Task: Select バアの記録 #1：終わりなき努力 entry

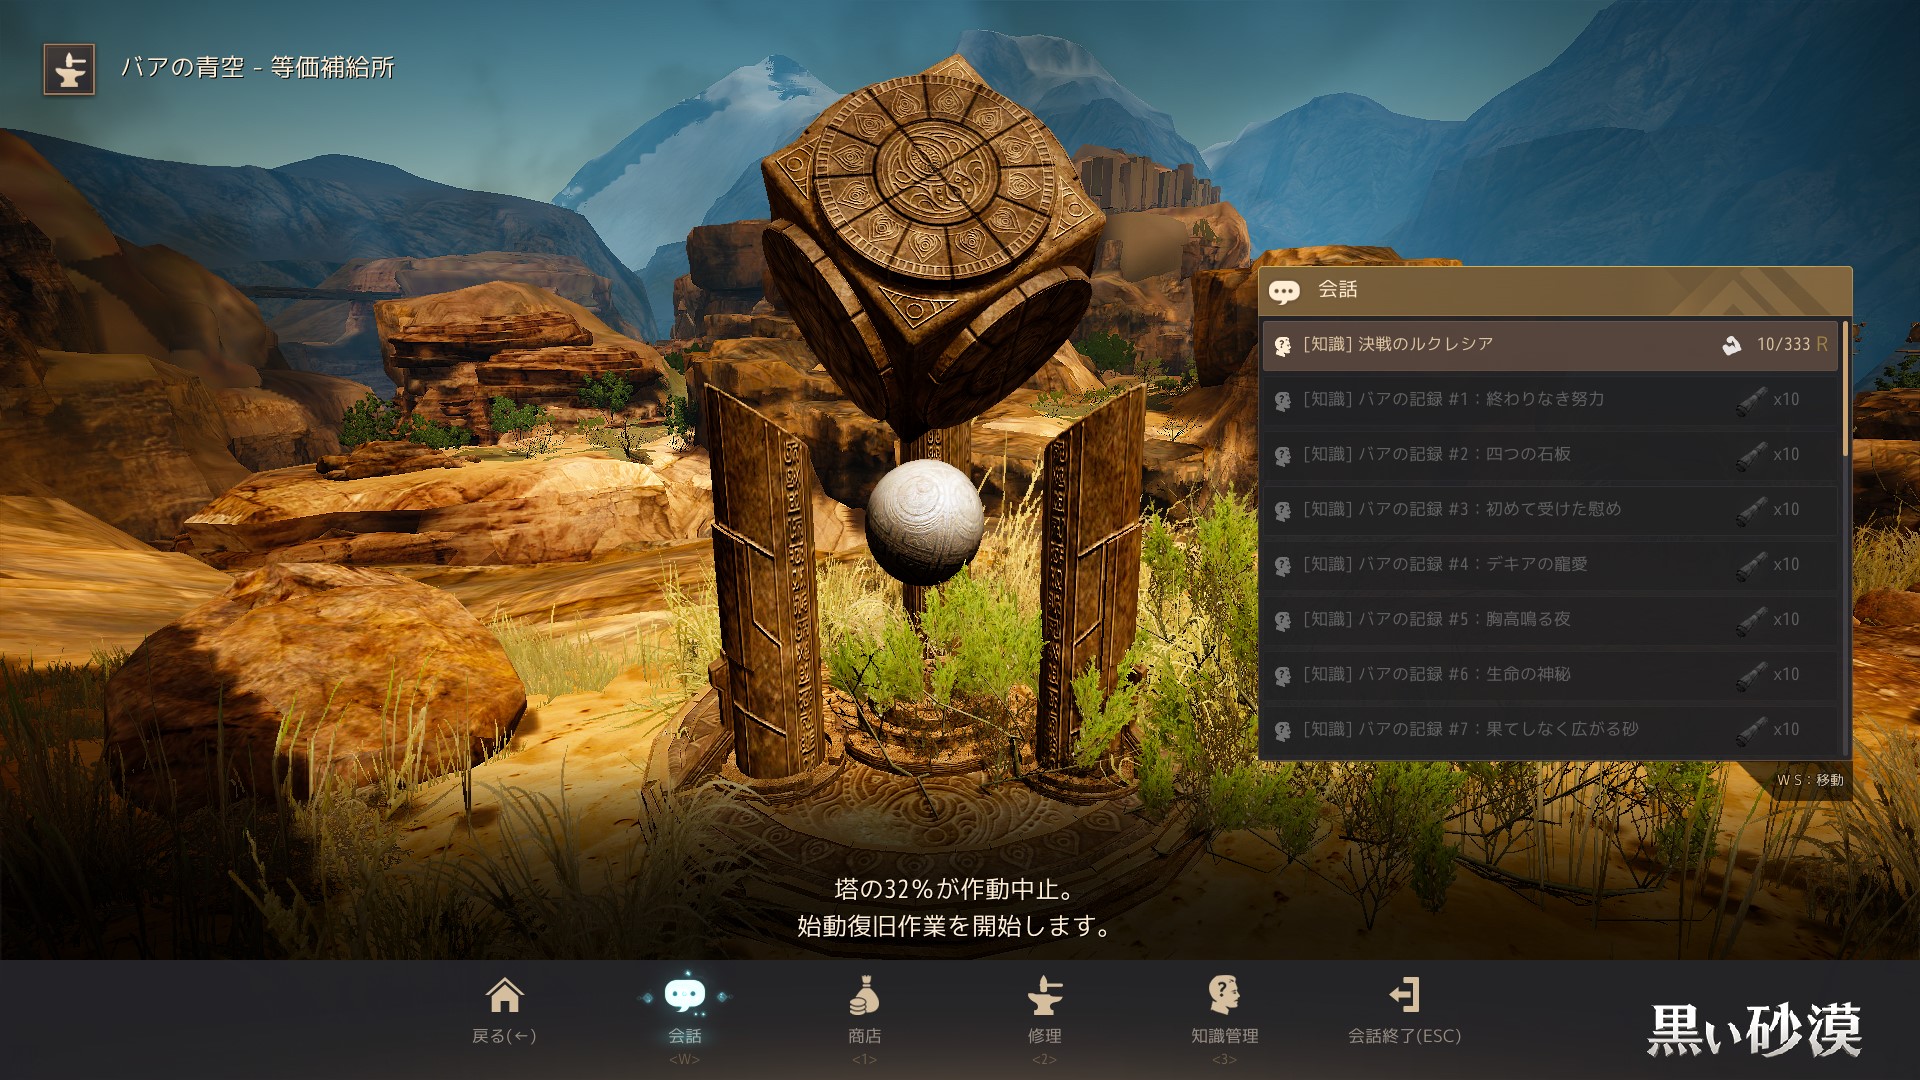Action: (1550, 400)
